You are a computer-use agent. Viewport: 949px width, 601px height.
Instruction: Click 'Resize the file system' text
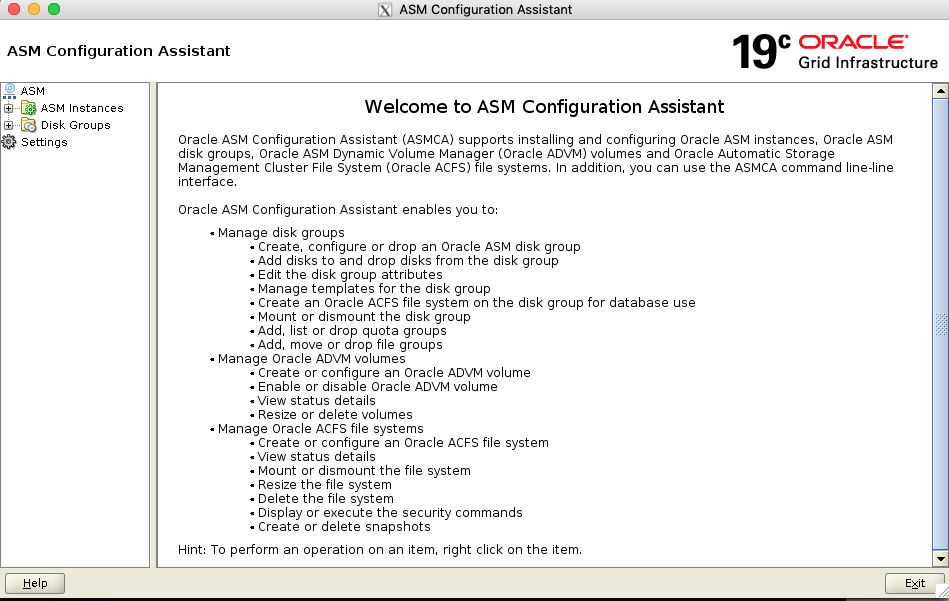coord(324,484)
